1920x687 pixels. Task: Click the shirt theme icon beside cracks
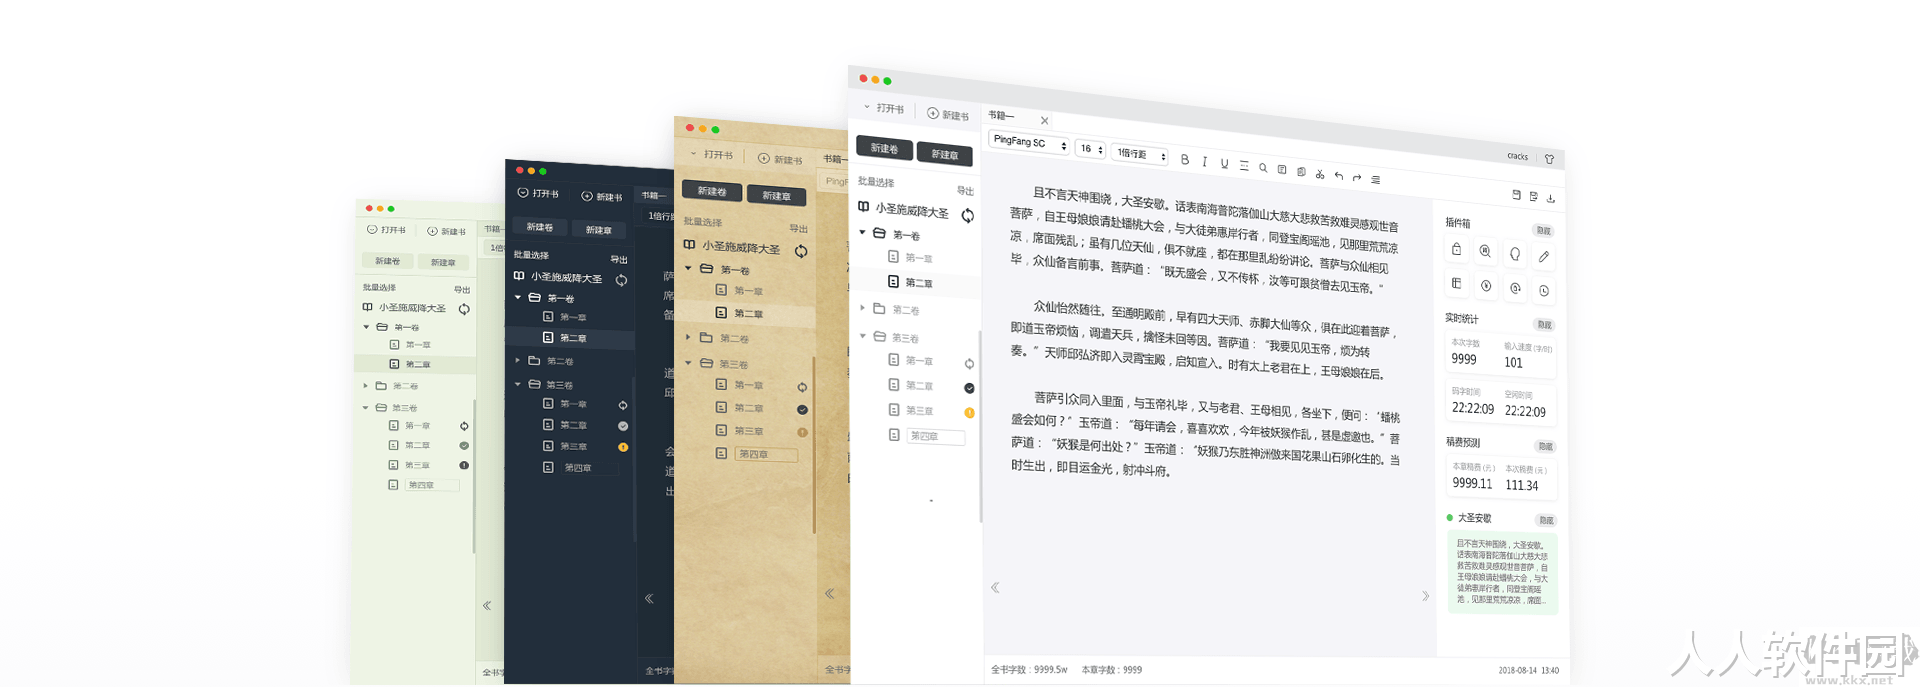pyautogui.click(x=1549, y=159)
